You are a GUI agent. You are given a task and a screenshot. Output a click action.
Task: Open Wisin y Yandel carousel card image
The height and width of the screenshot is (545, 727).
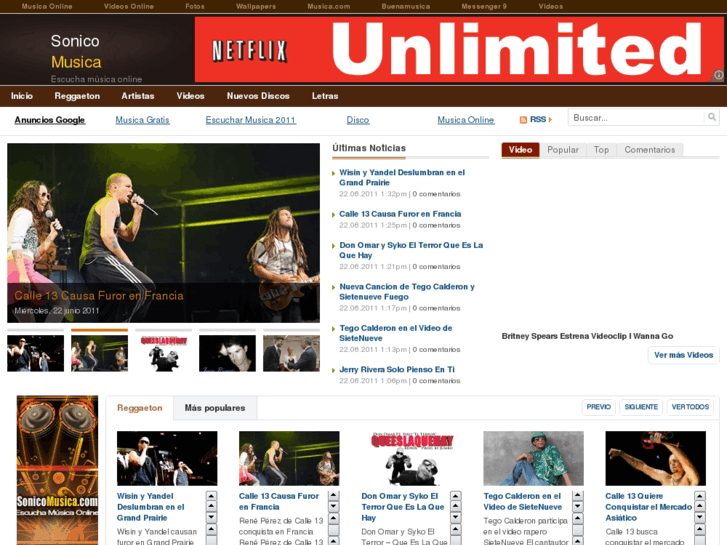(167, 458)
